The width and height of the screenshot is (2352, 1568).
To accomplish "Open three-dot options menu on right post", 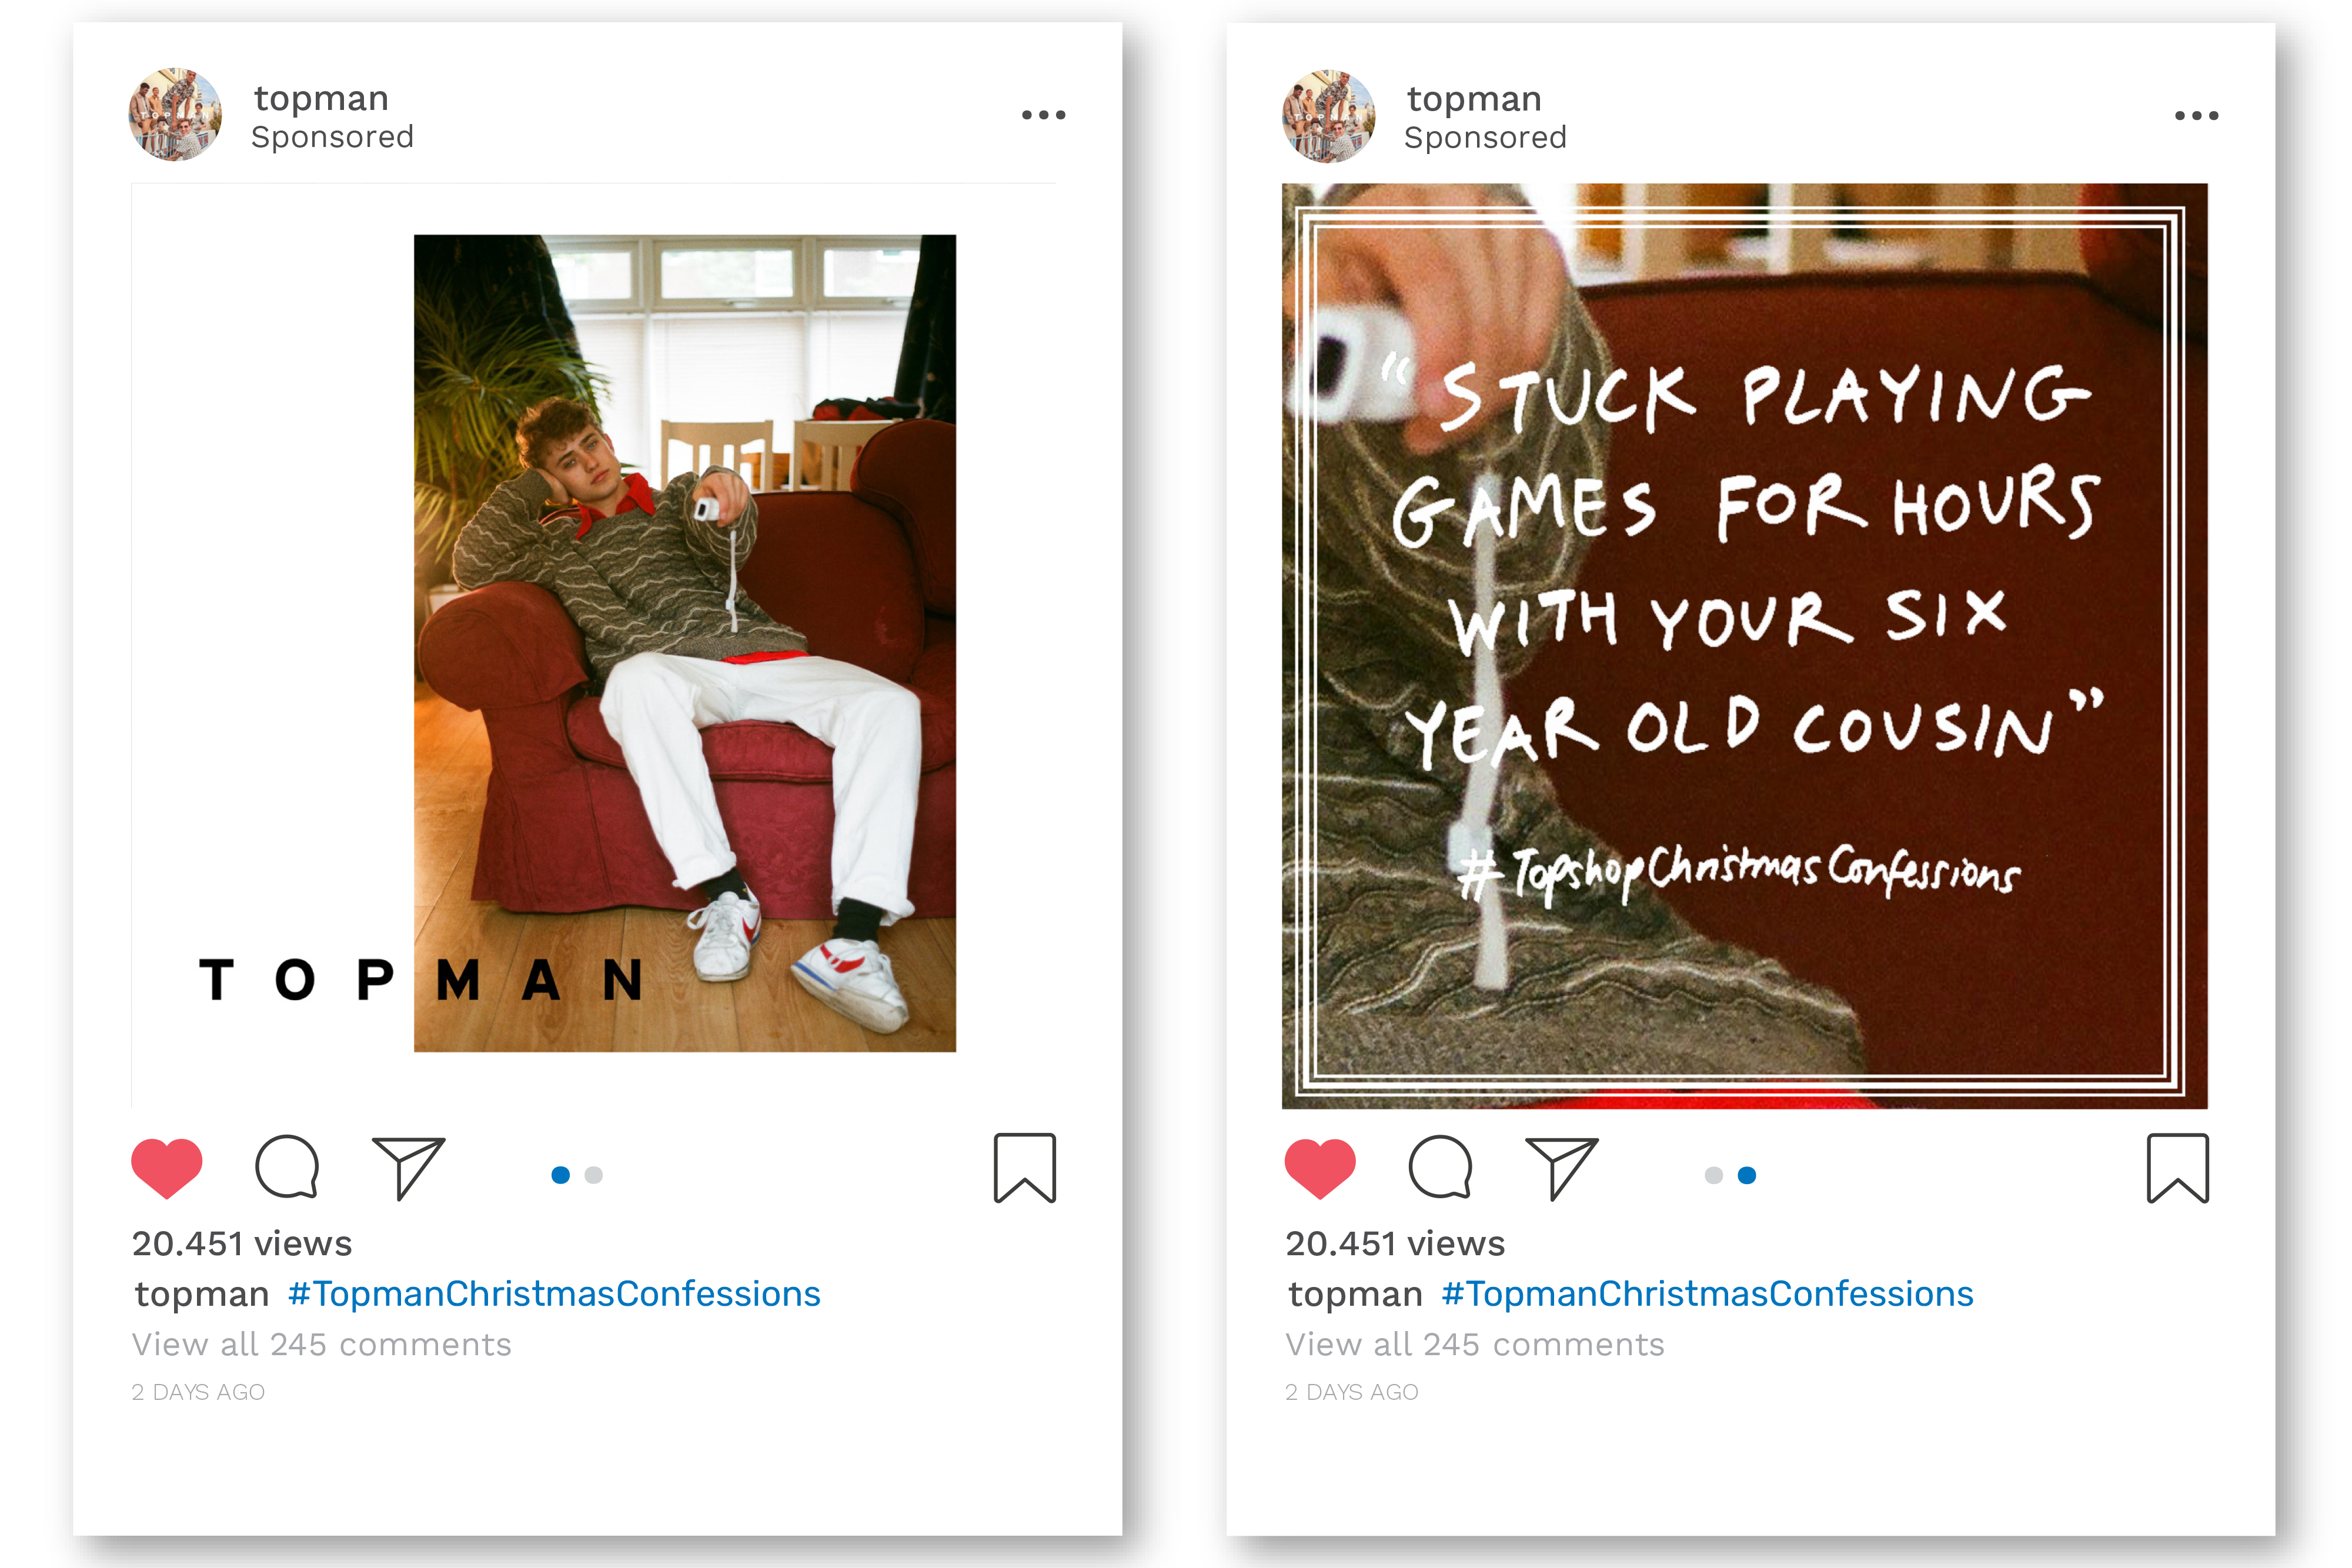I will (x=2196, y=115).
